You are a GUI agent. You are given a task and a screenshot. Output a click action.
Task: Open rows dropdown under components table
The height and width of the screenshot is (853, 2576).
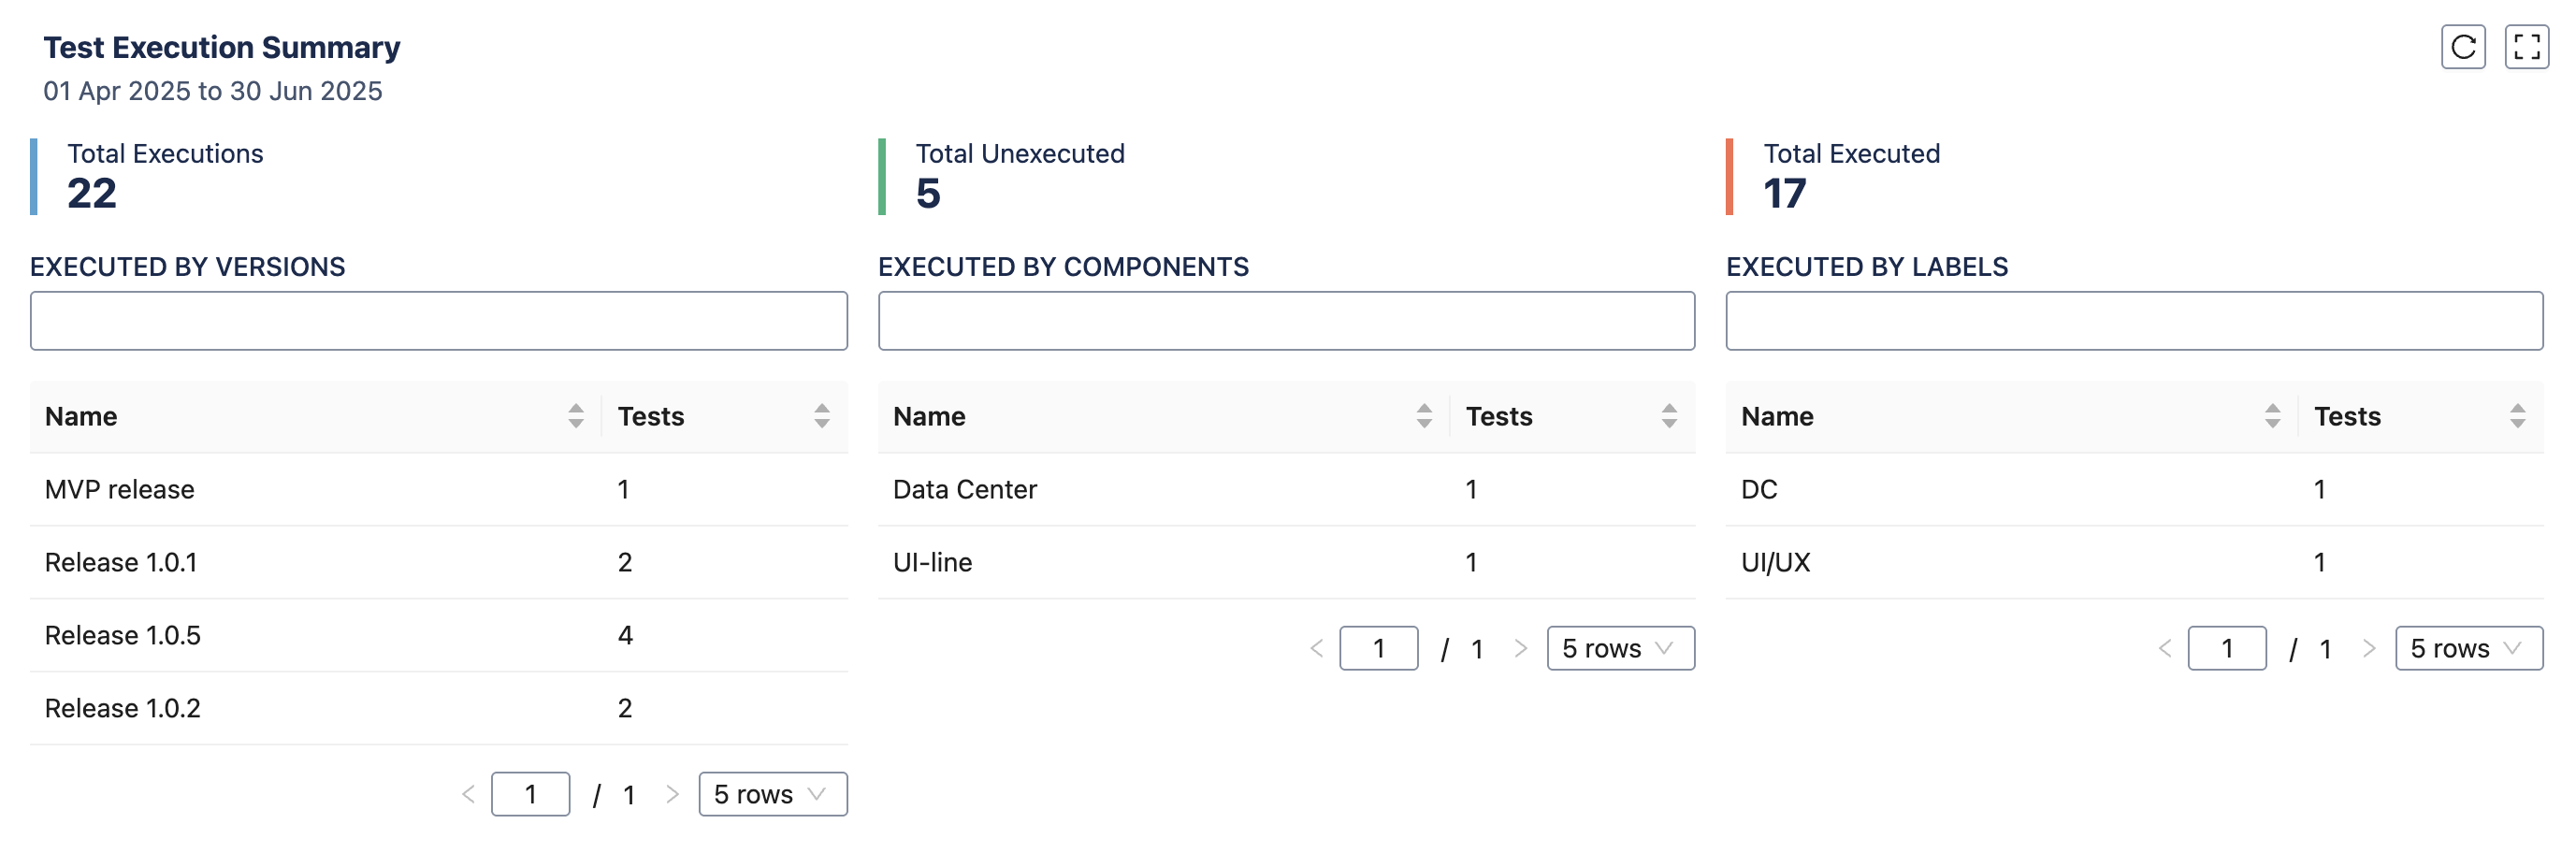(1620, 649)
